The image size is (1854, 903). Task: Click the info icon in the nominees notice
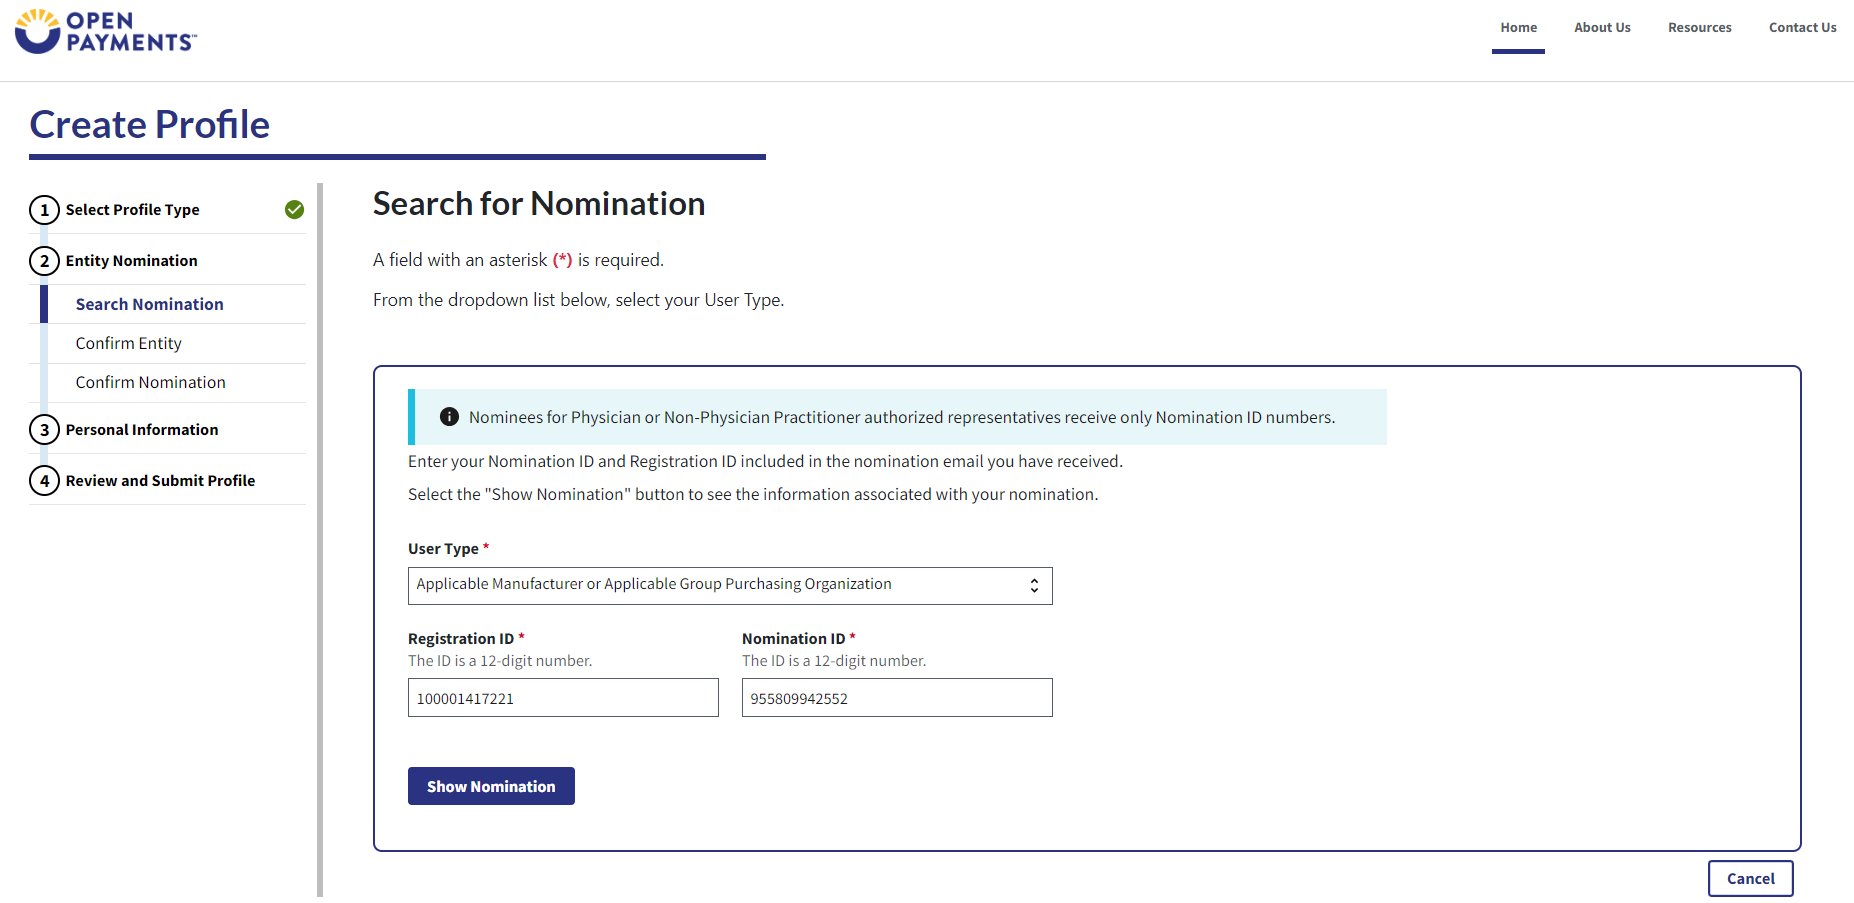(449, 417)
